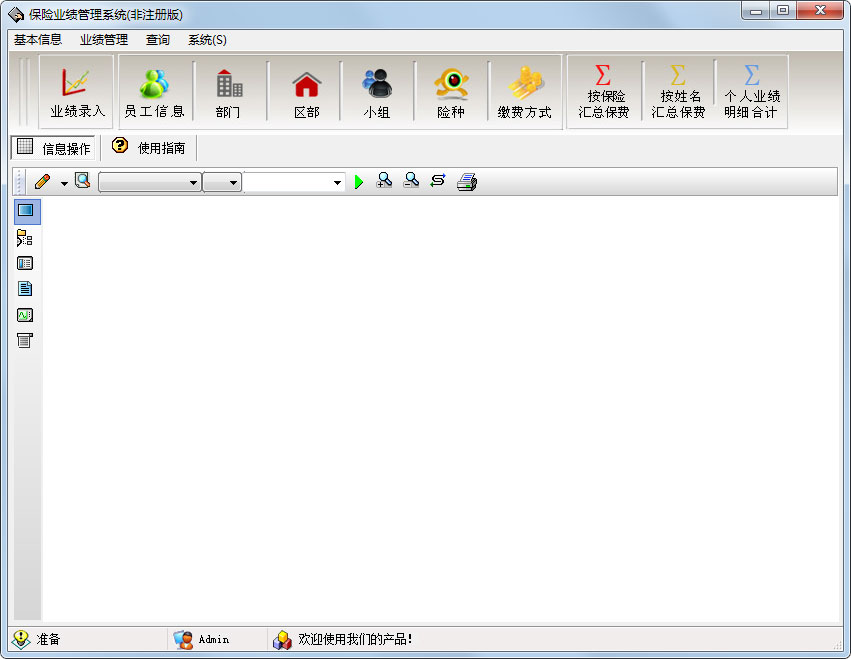Close the 保险业绩管理系统 window
The height and width of the screenshot is (659, 851).
(820, 10)
